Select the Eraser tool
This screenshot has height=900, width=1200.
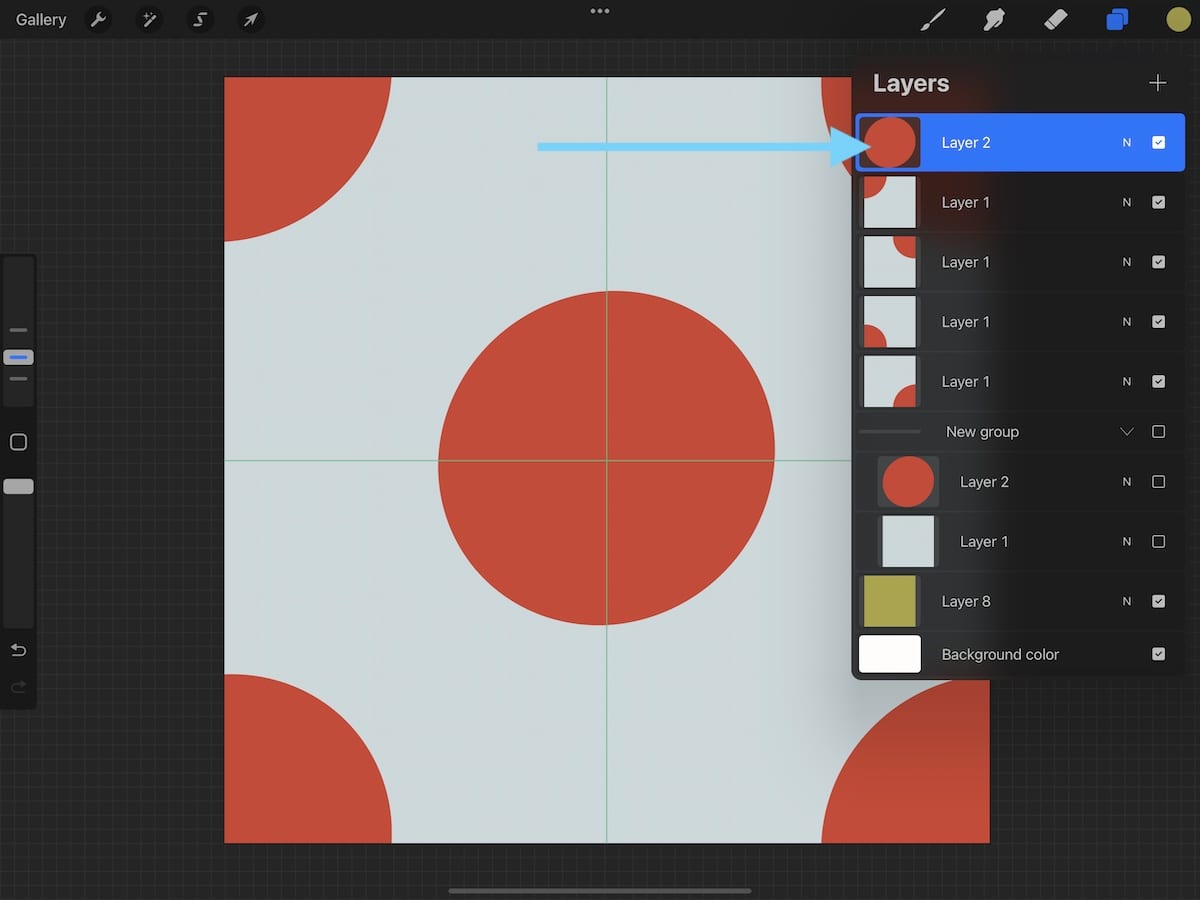pos(1056,19)
